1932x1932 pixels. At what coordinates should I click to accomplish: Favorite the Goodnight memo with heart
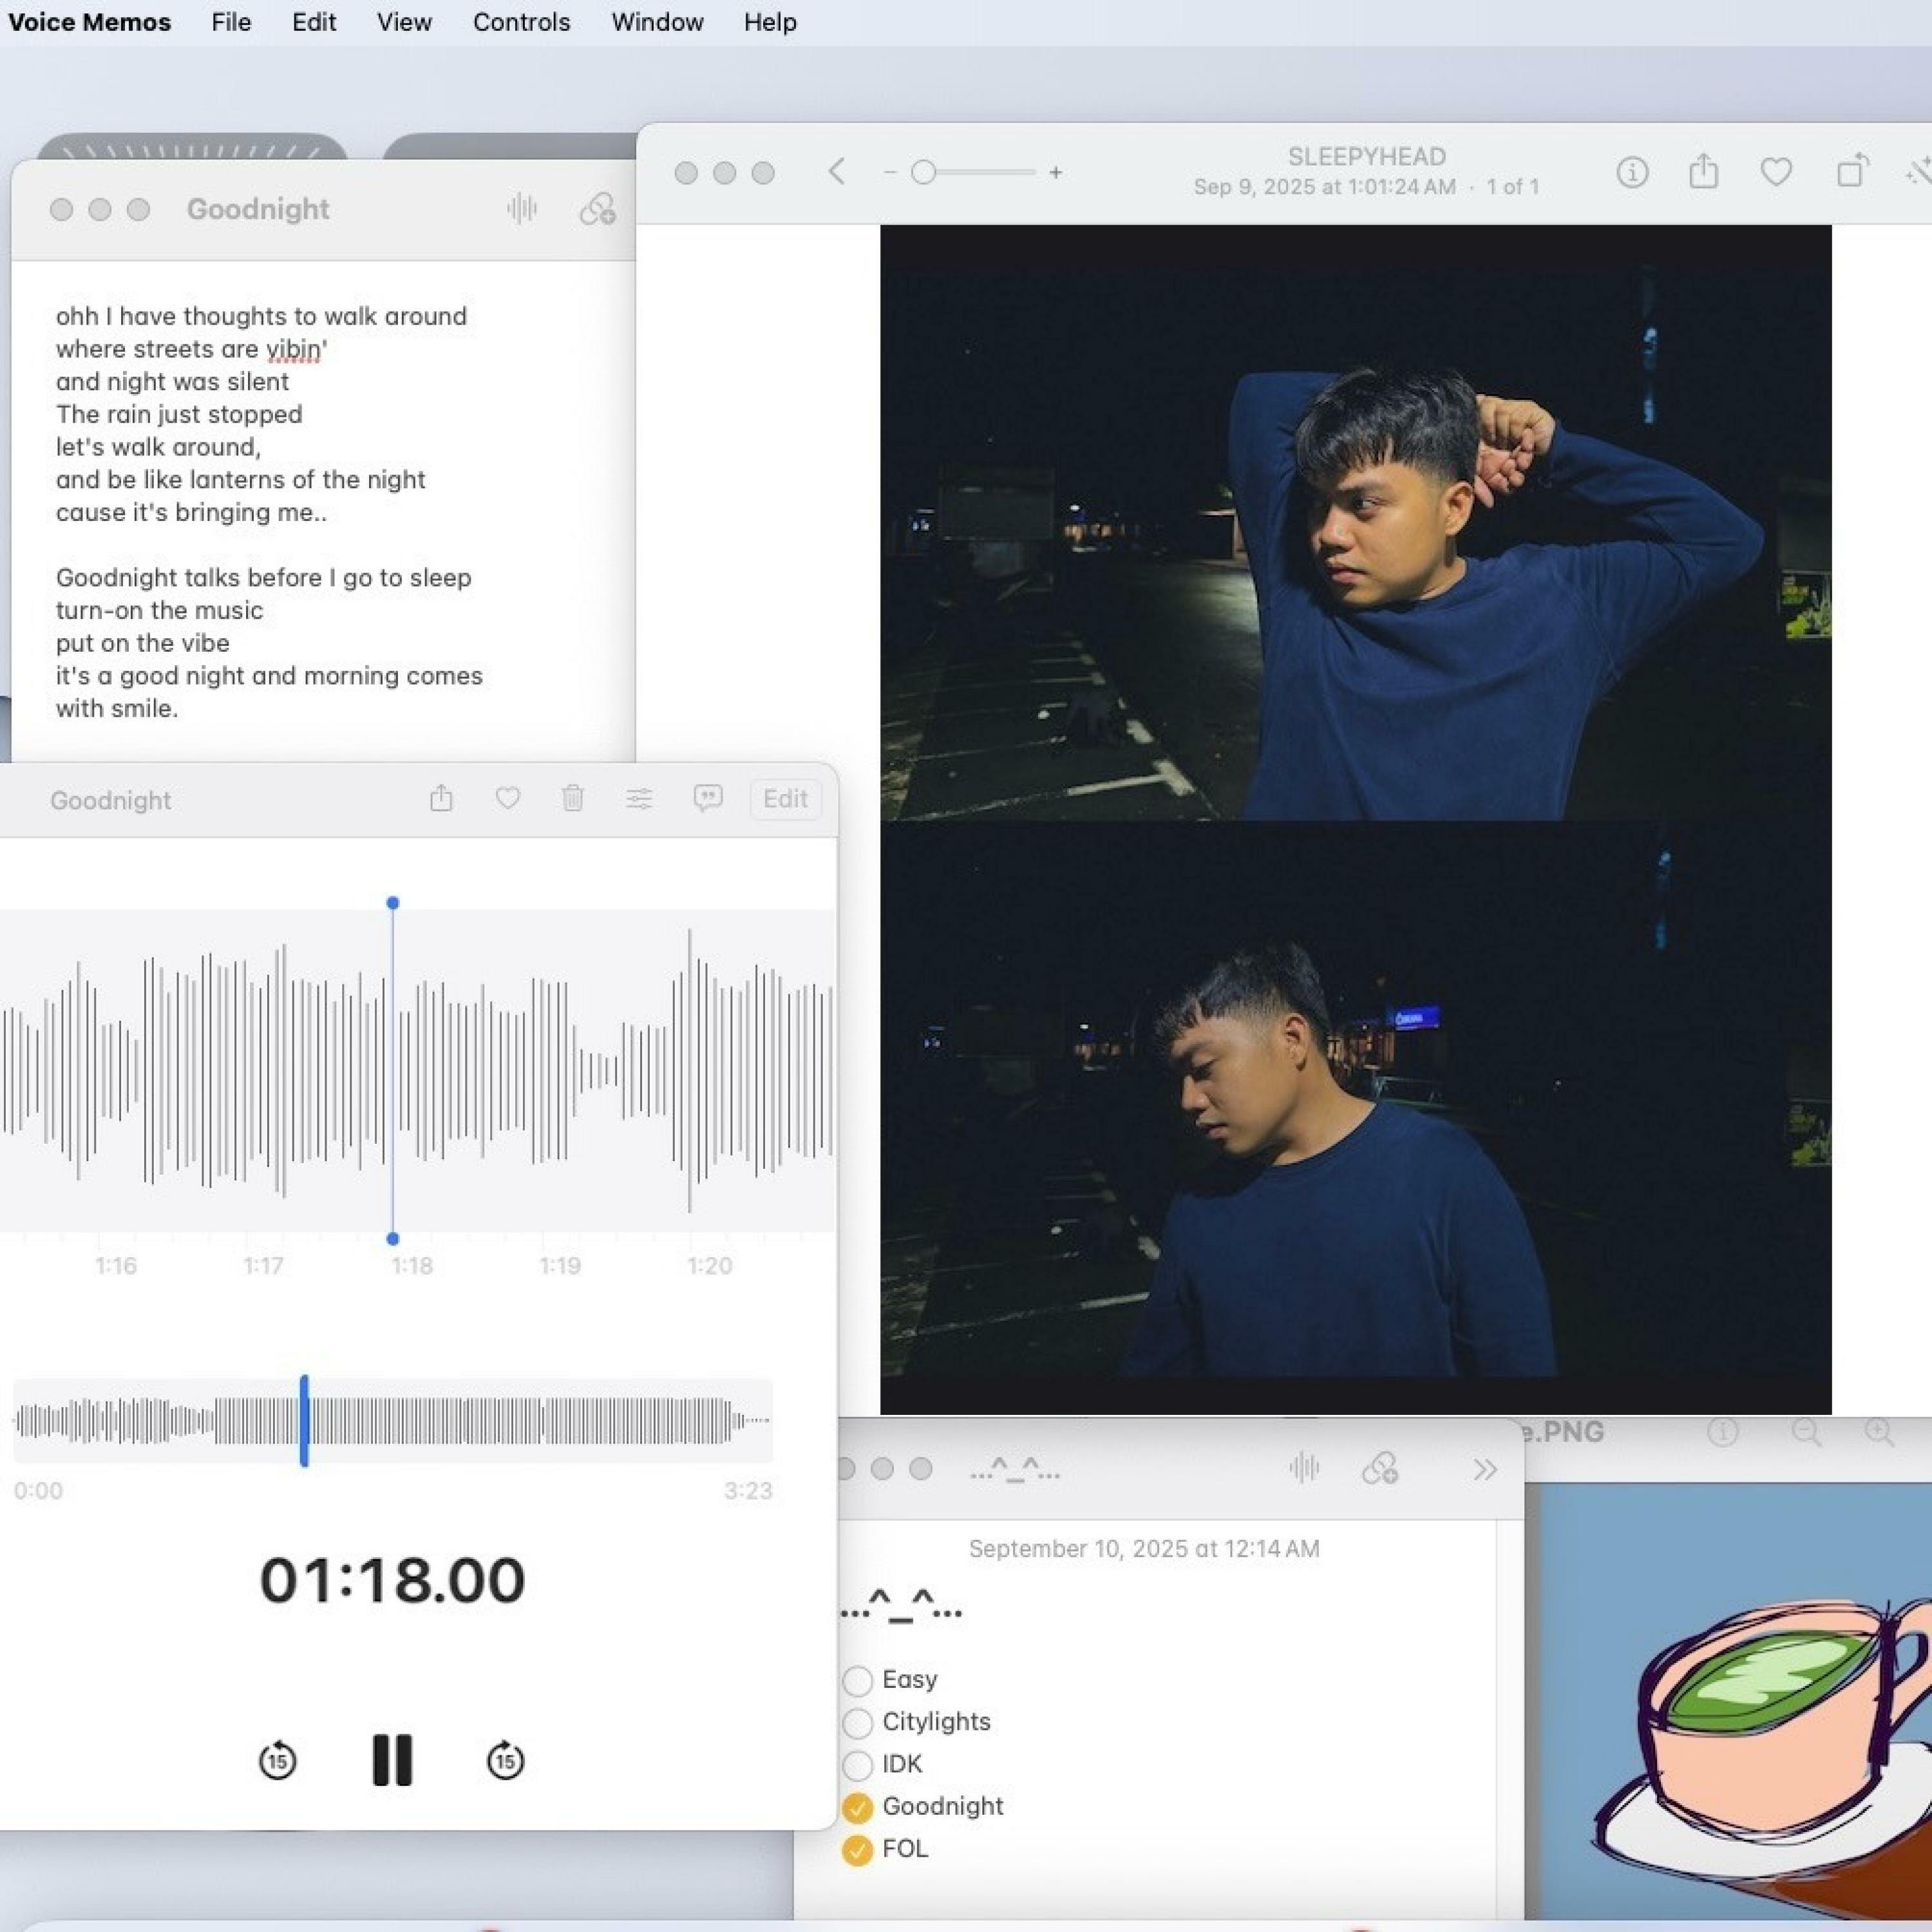coord(508,798)
